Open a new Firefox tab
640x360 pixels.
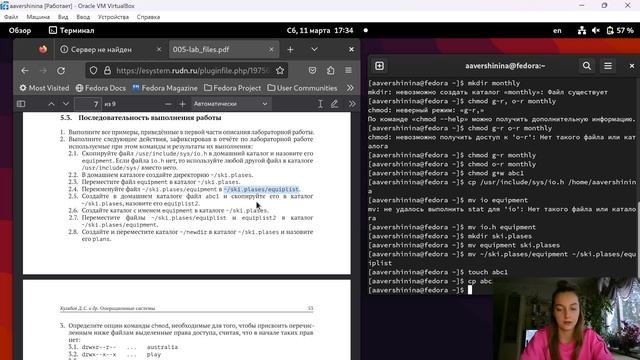(x=290, y=49)
